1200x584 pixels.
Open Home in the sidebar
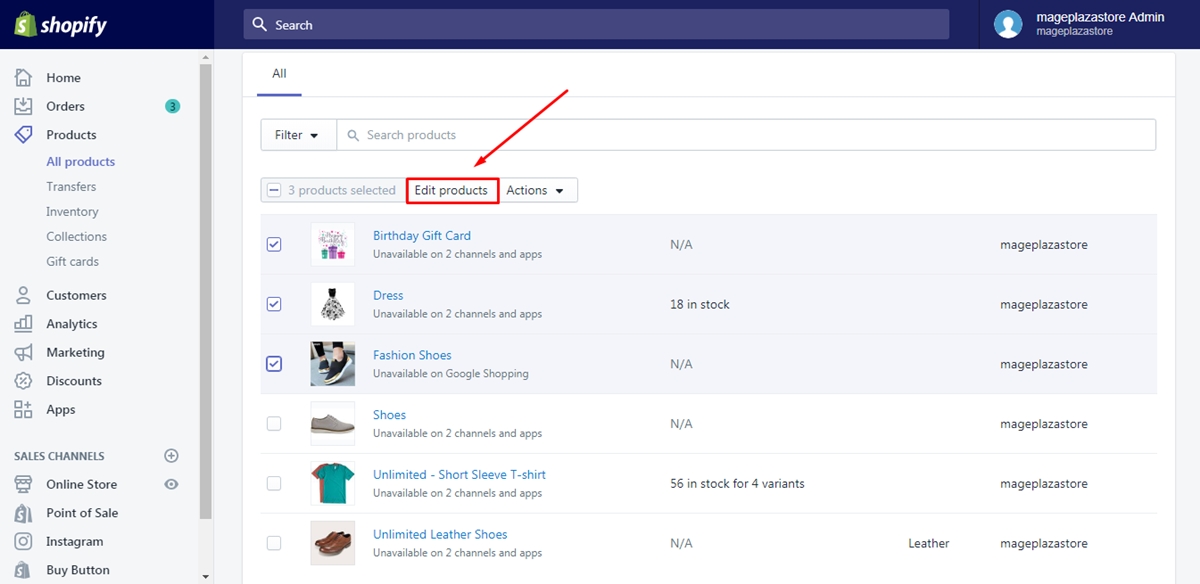(63, 78)
